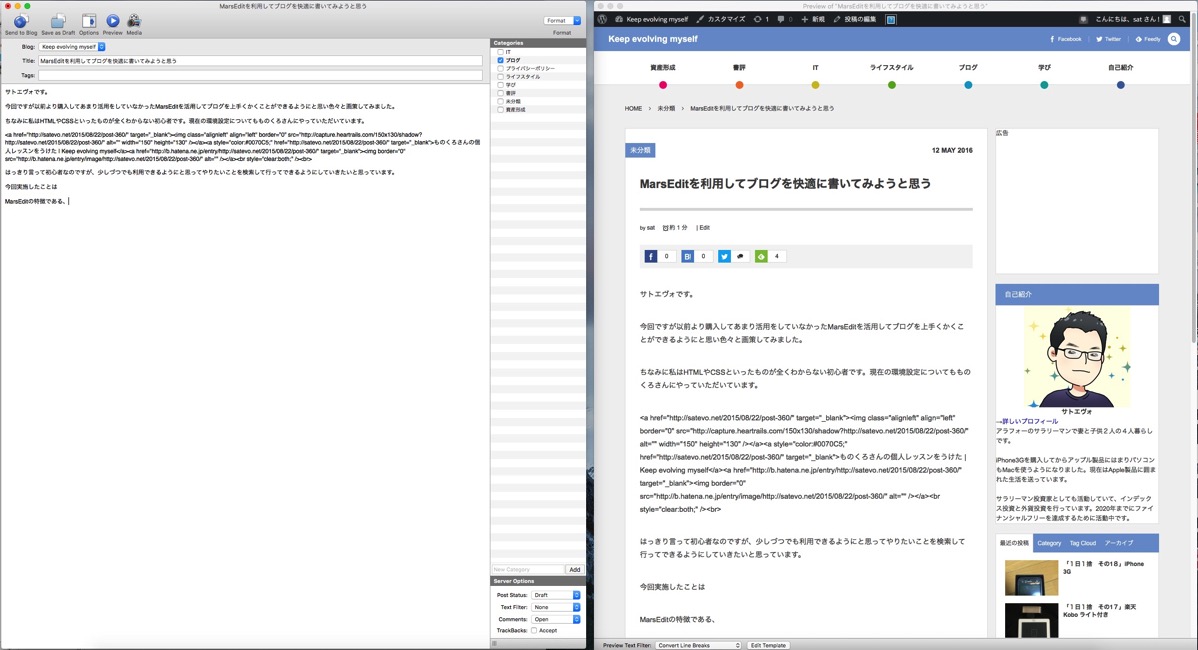Click the Send to Blog toolbar icon
Screen dimensions: 1198x650
tap(21, 21)
